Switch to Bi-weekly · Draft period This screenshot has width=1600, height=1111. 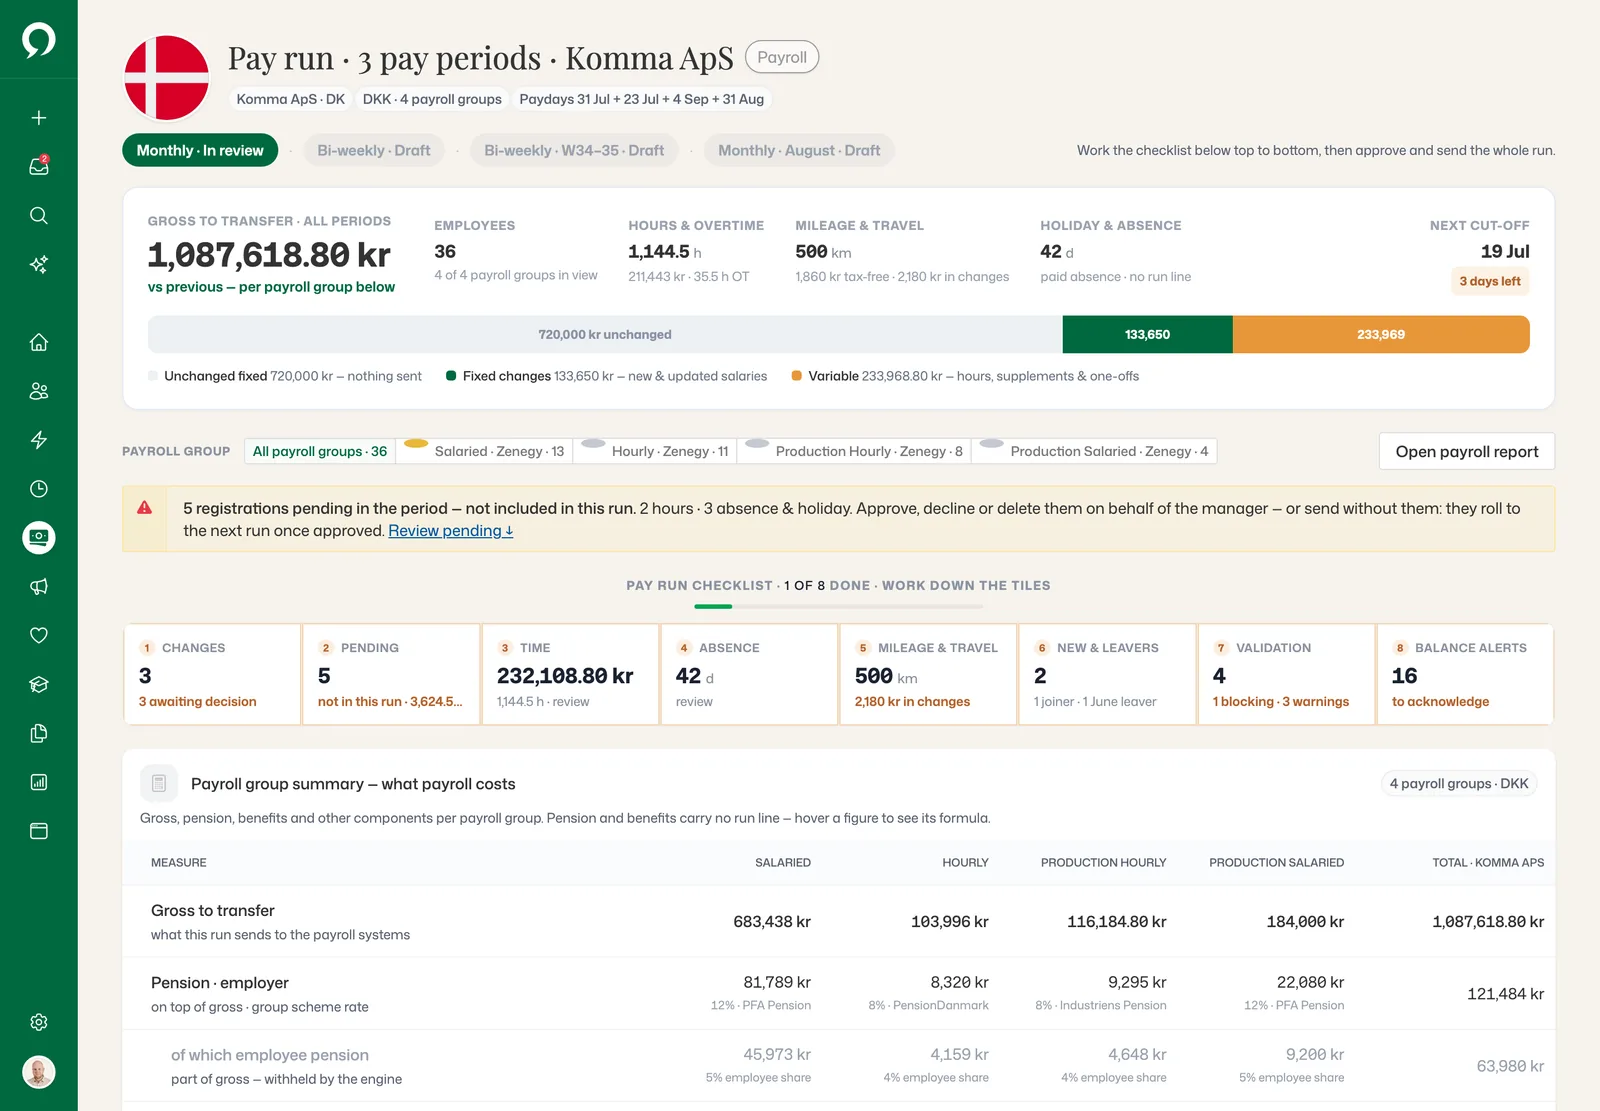[374, 150]
